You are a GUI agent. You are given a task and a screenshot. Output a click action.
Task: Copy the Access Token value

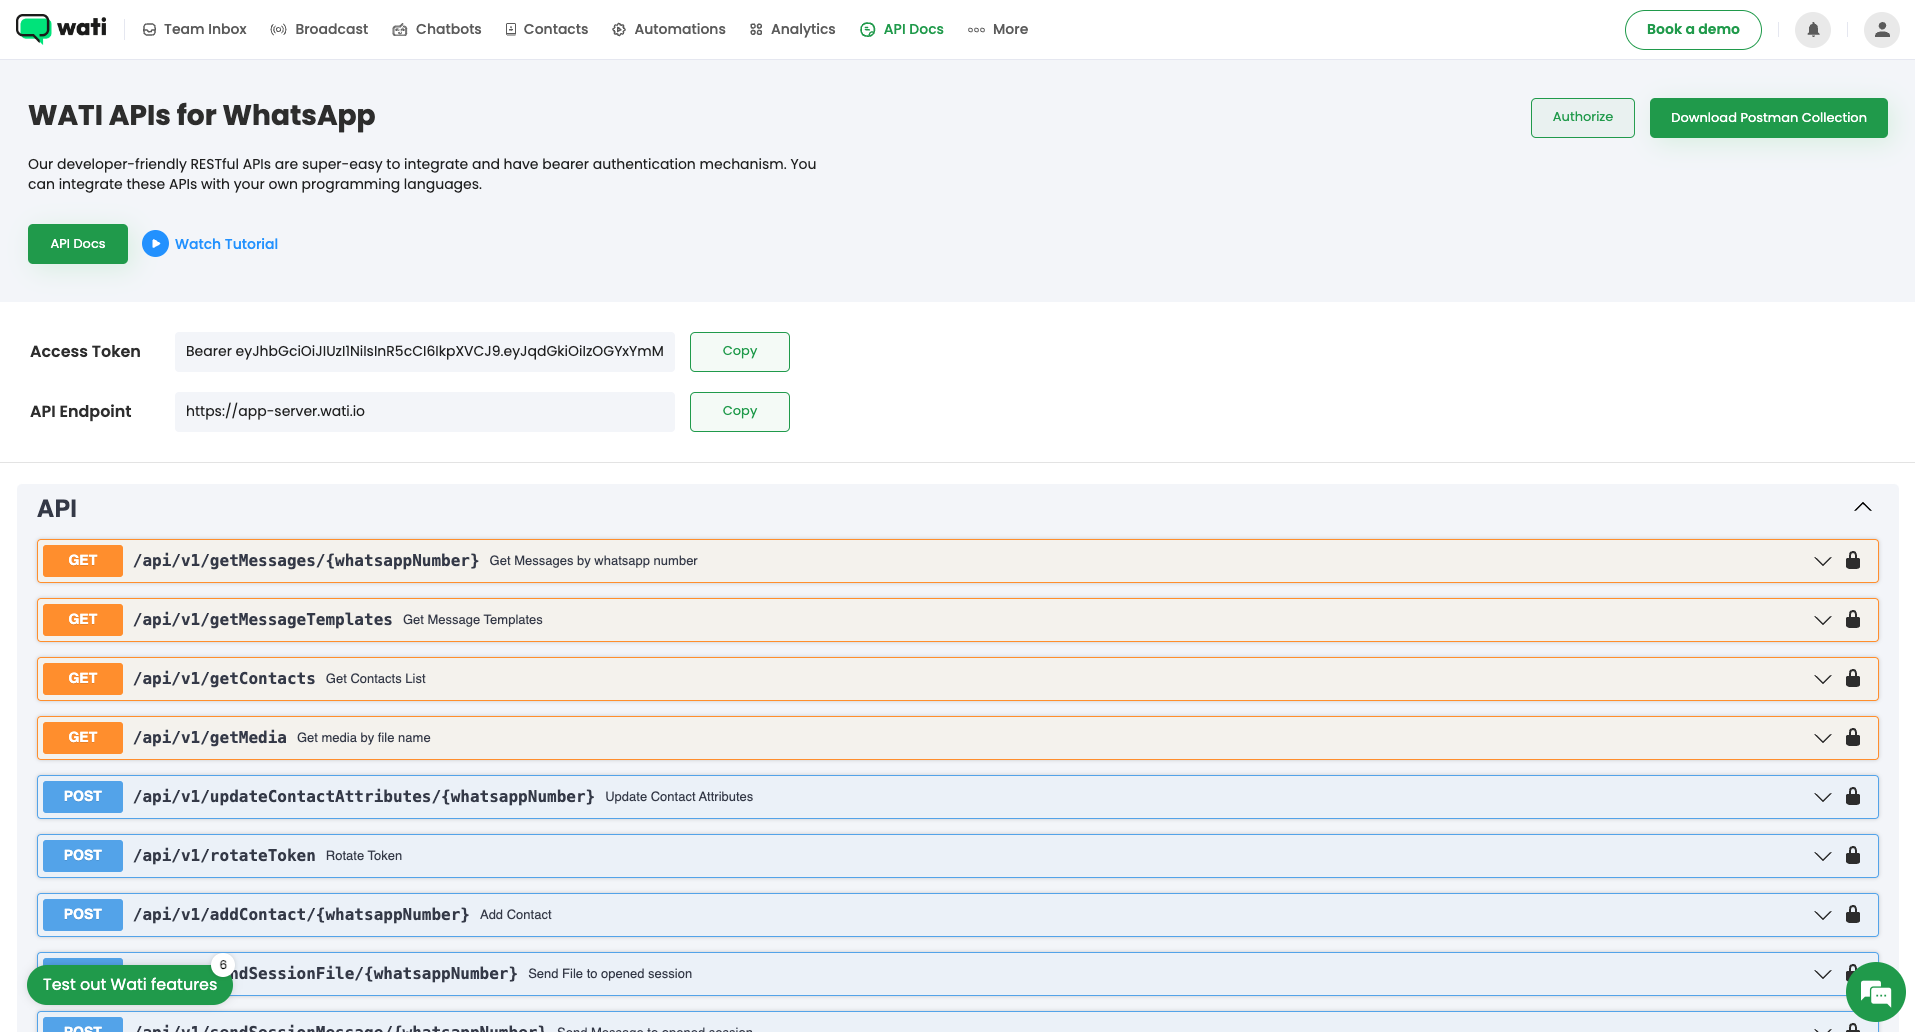739,351
